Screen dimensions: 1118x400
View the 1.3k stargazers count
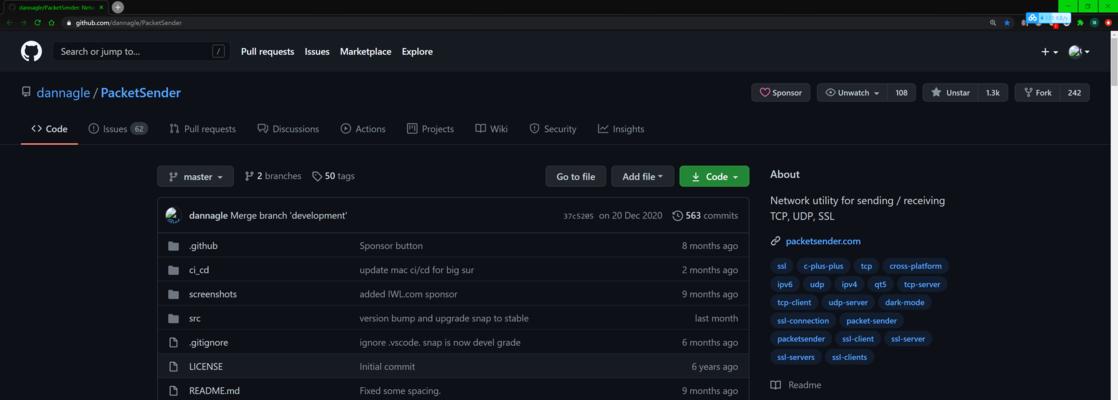click(993, 93)
